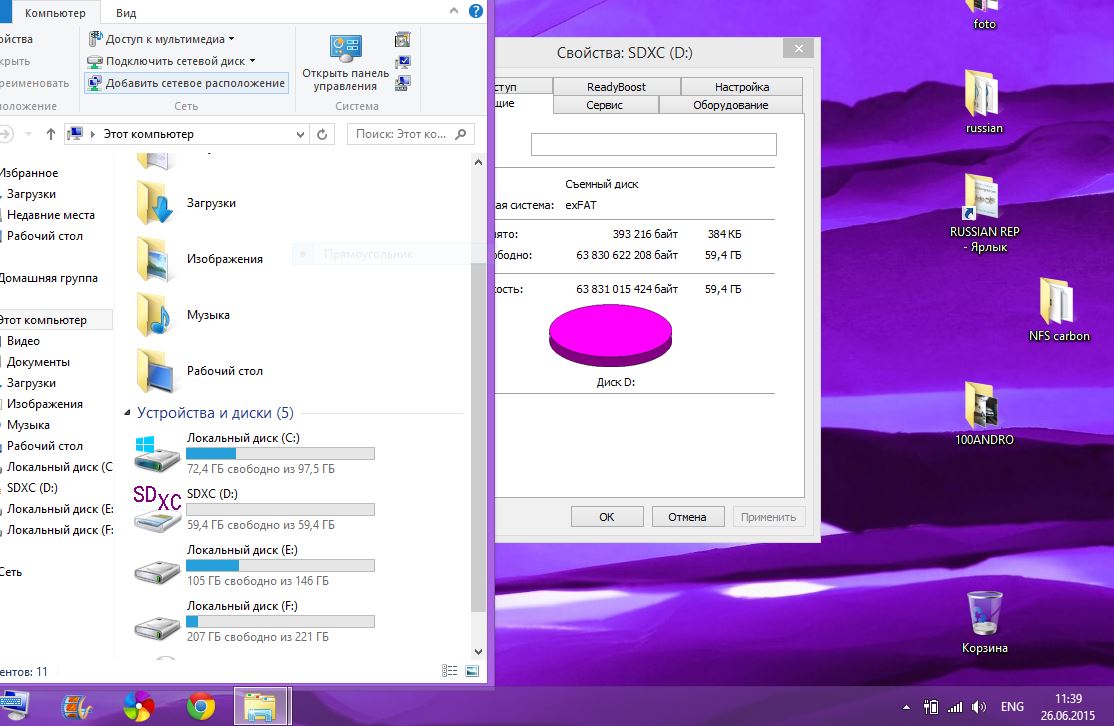Click the refresh button beside address bar

pos(323,134)
